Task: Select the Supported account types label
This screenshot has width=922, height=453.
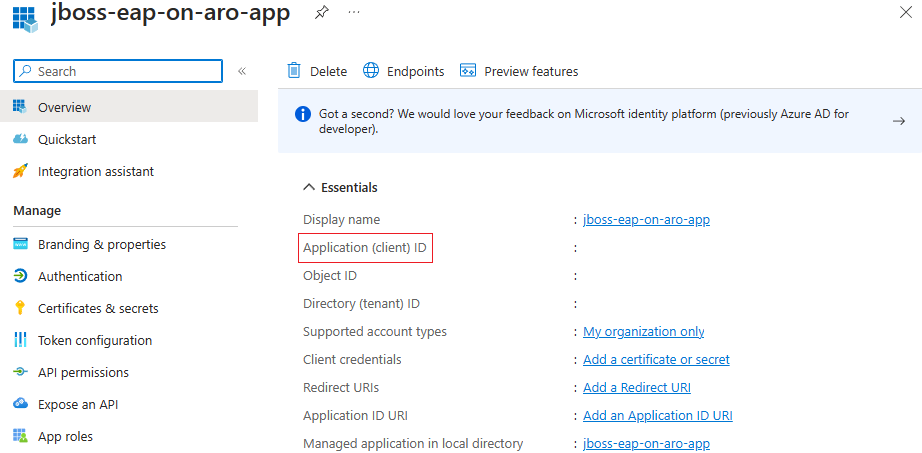Action: pyautogui.click(x=375, y=331)
